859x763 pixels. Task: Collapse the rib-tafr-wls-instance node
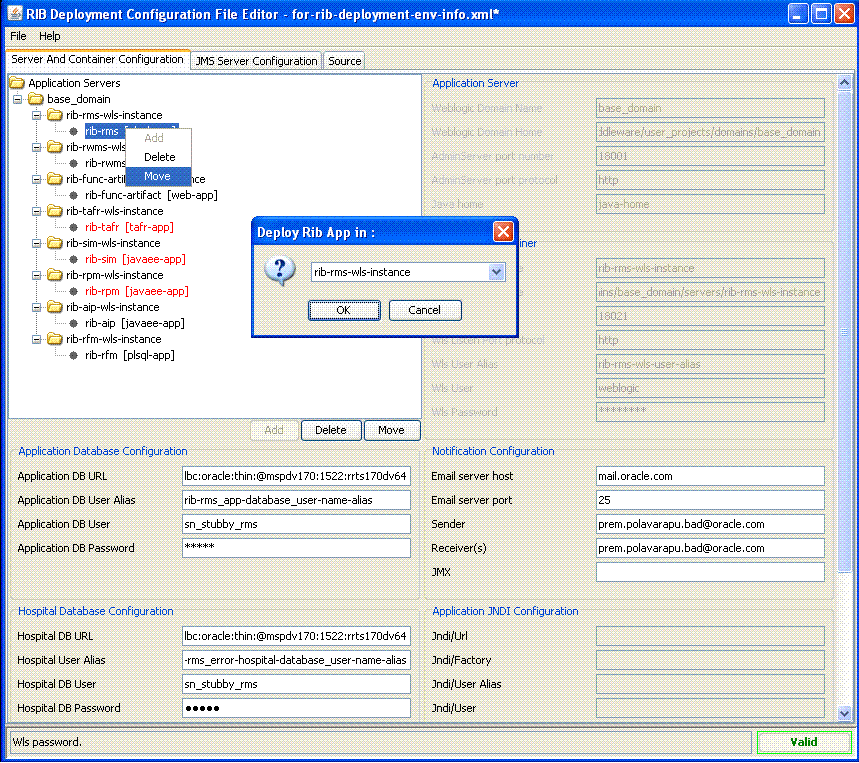pyautogui.click(x=36, y=211)
